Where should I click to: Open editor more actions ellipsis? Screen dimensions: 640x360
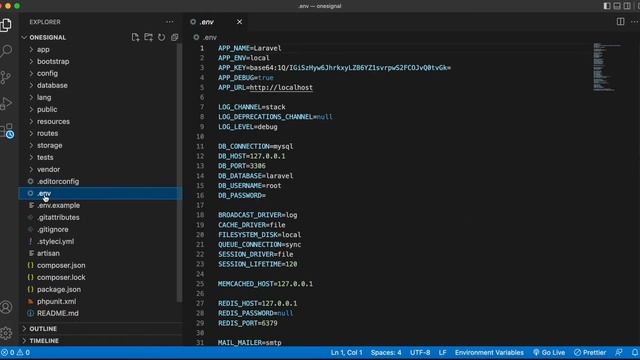[x=635, y=22]
